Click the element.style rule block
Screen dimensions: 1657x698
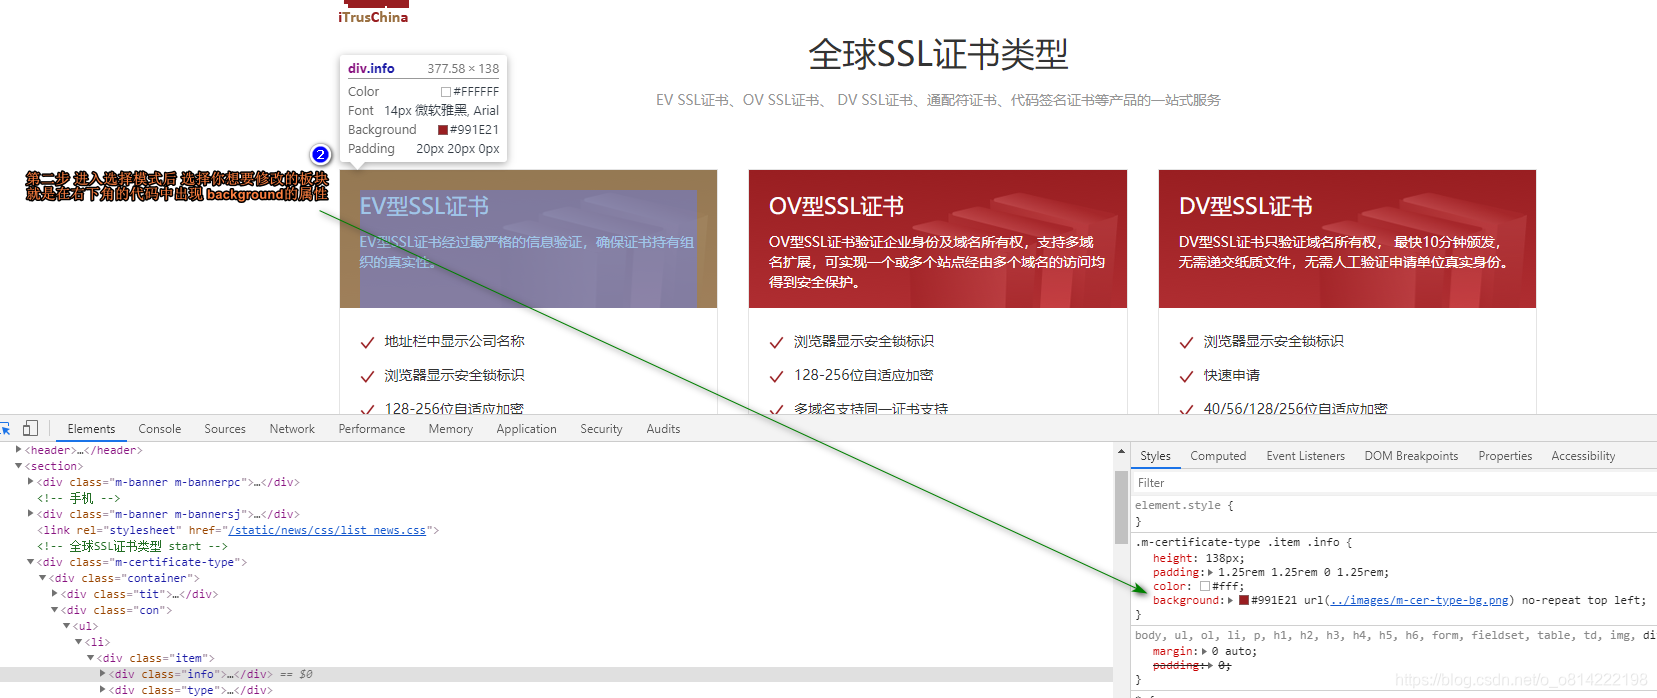(1394, 513)
